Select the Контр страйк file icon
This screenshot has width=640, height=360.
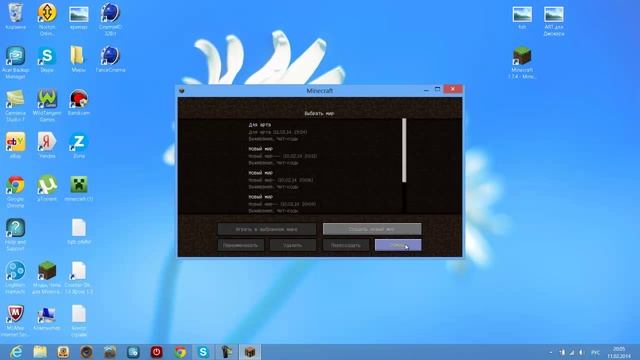79,321
